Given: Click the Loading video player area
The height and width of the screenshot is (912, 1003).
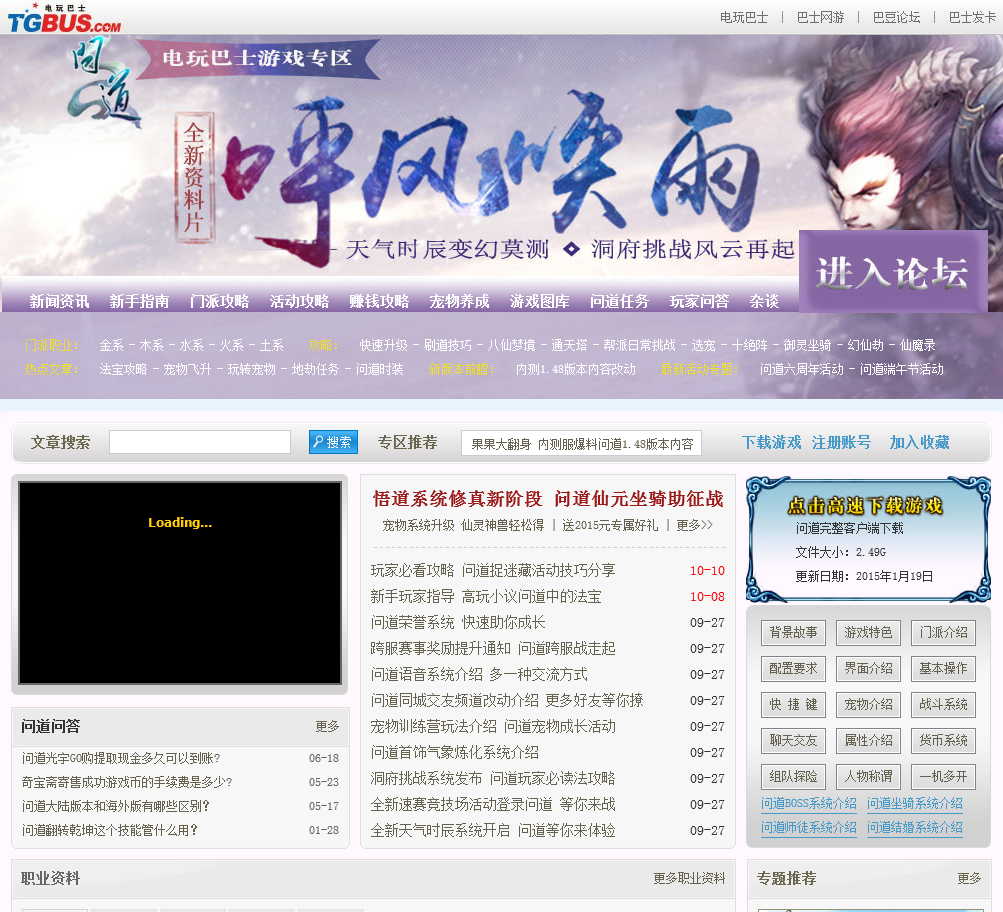Looking at the screenshot, I should click(x=180, y=583).
